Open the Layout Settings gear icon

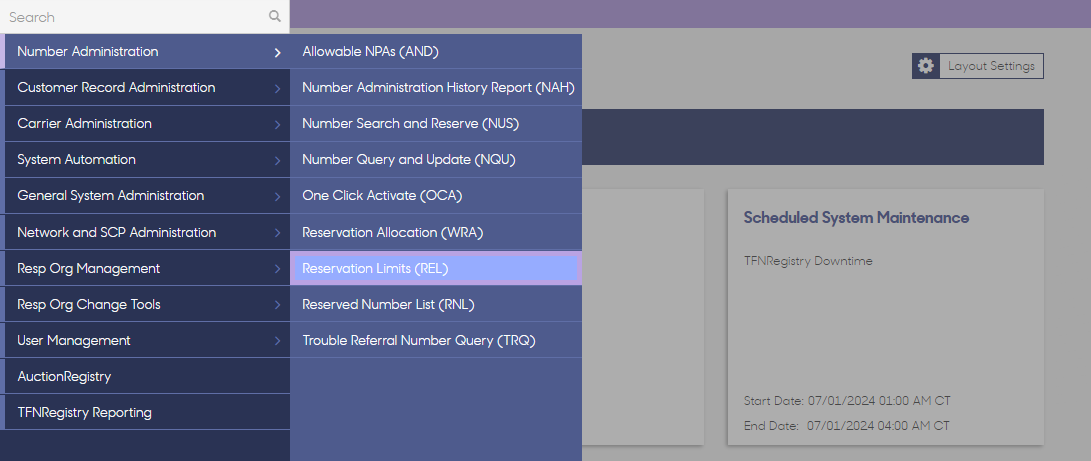[x=925, y=66]
